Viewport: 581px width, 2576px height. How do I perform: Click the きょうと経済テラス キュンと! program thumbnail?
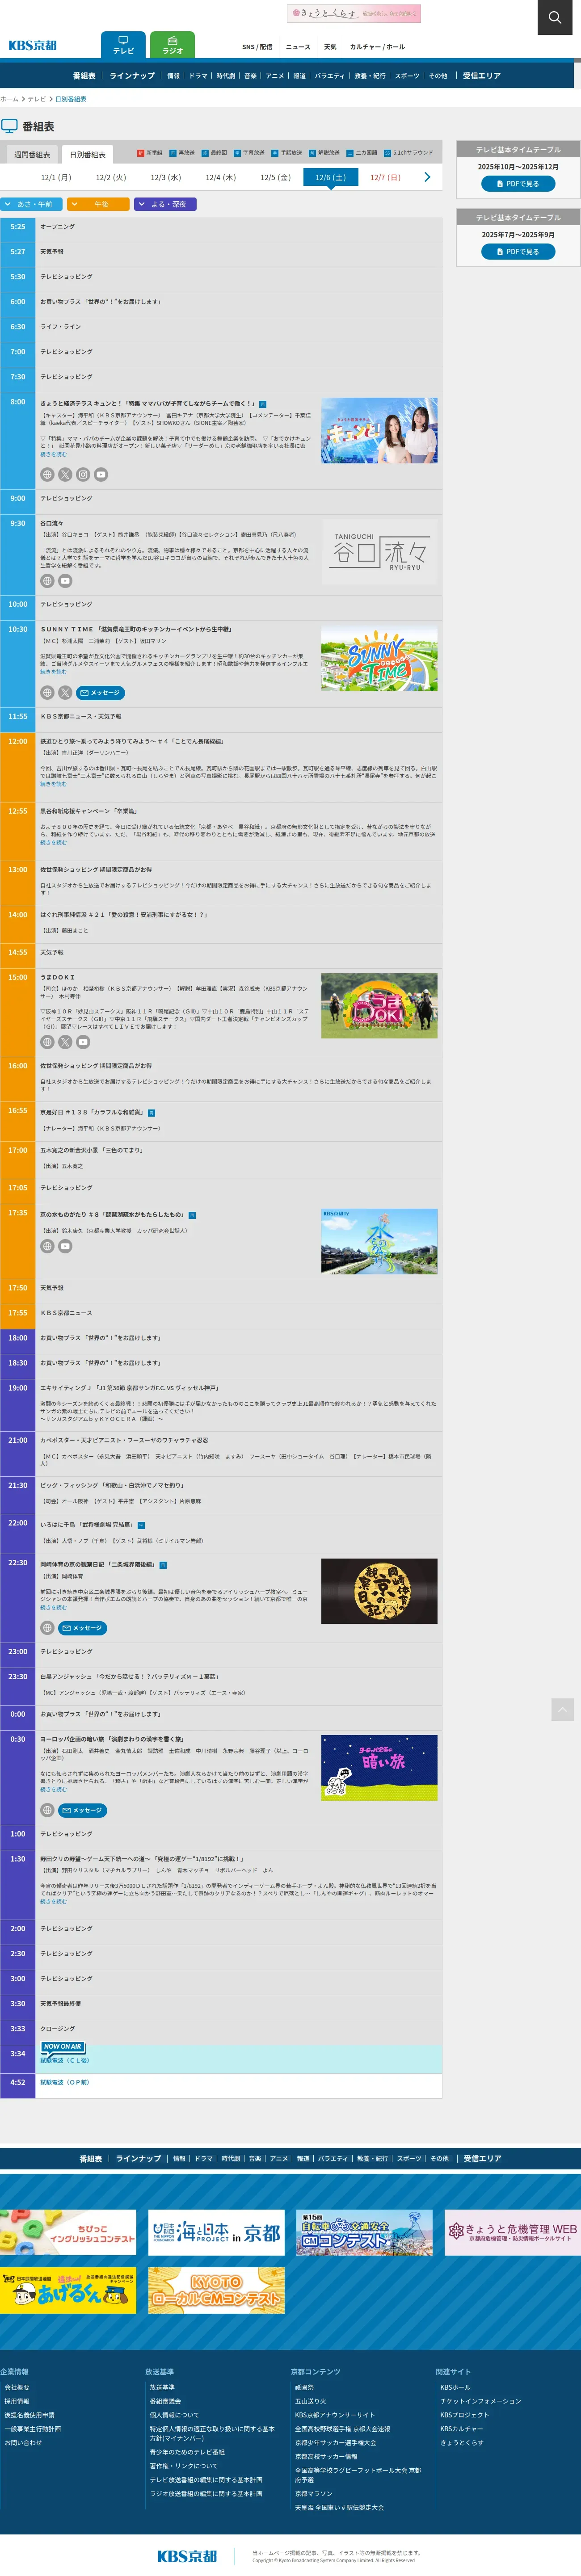point(379,430)
